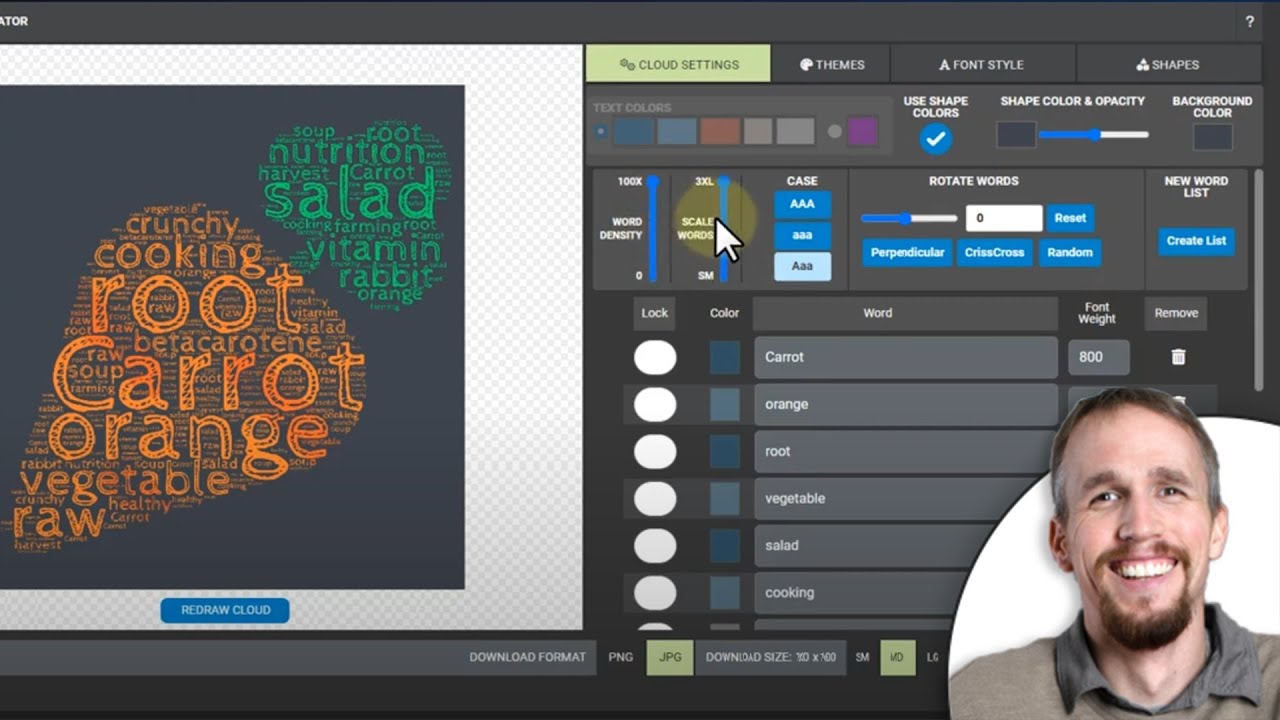The width and height of the screenshot is (1280, 720).
Task: Click the Create List button
Action: [x=1196, y=241]
